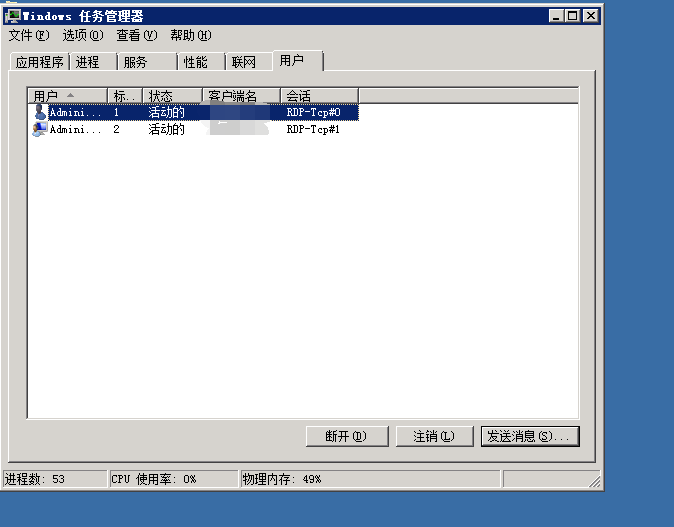Viewport: 674px width, 527px height.
Task: Minimize the Task Manager window
Action: point(556,16)
